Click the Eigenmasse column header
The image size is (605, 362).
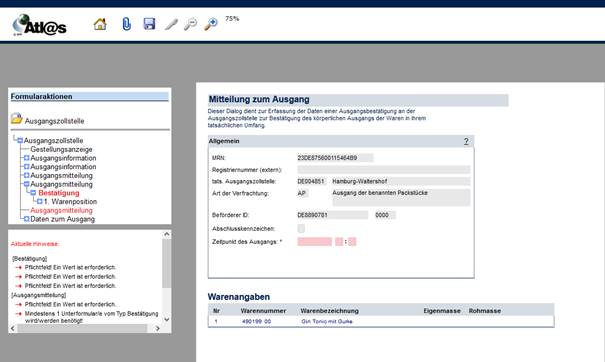[x=442, y=311]
